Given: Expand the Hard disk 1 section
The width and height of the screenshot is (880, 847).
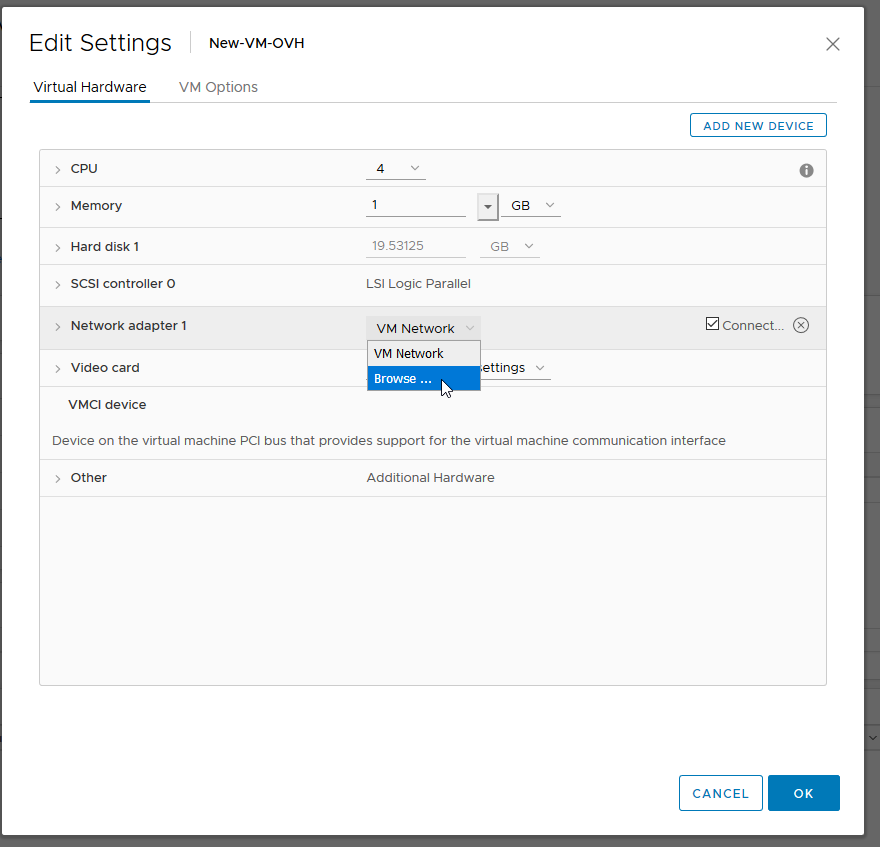Looking at the screenshot, I should pos(58,246).
